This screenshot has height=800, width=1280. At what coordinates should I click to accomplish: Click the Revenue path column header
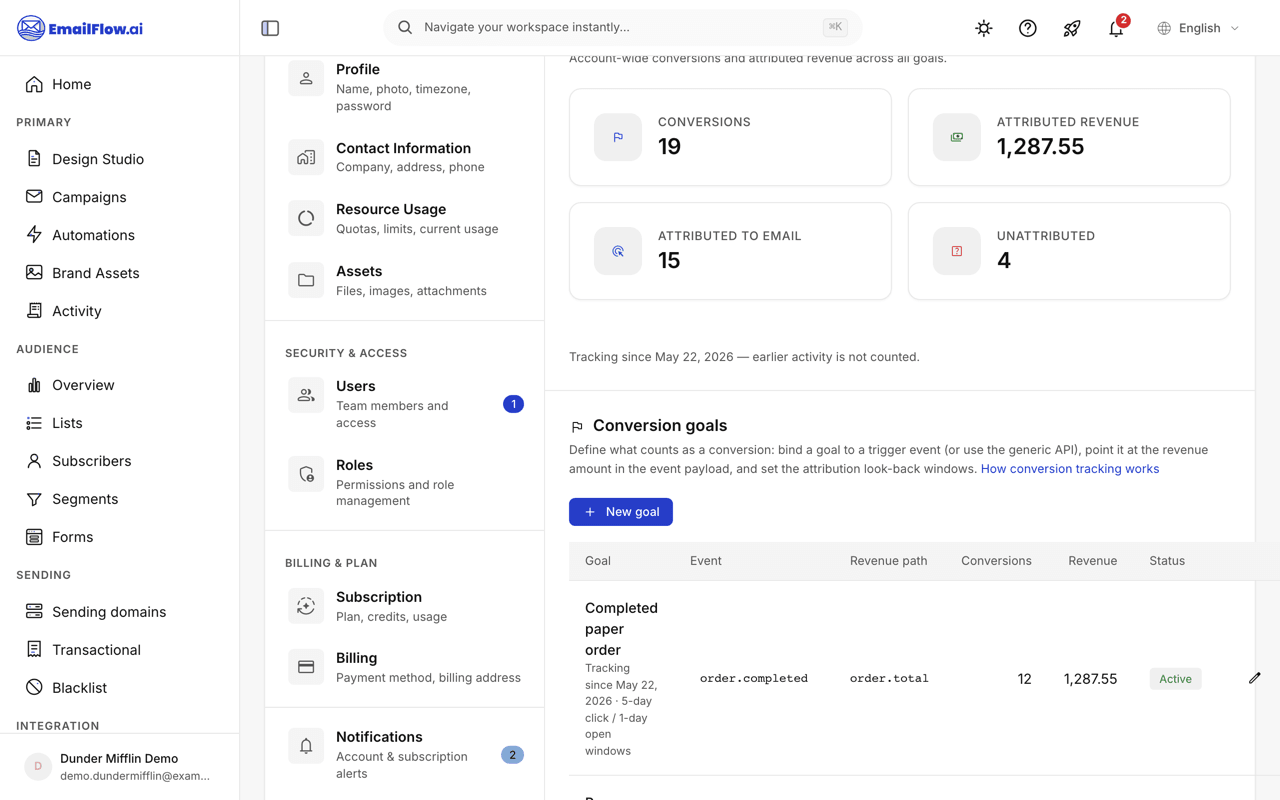click(888, 561)
